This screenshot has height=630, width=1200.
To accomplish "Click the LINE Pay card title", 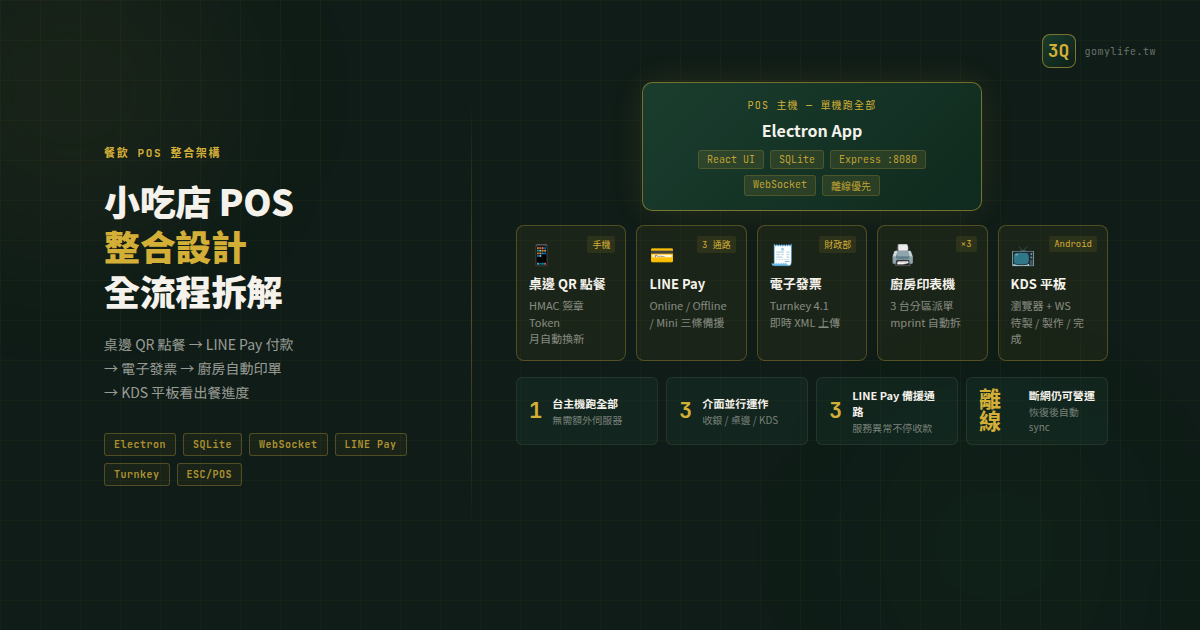I will click(x=677, y=284).
